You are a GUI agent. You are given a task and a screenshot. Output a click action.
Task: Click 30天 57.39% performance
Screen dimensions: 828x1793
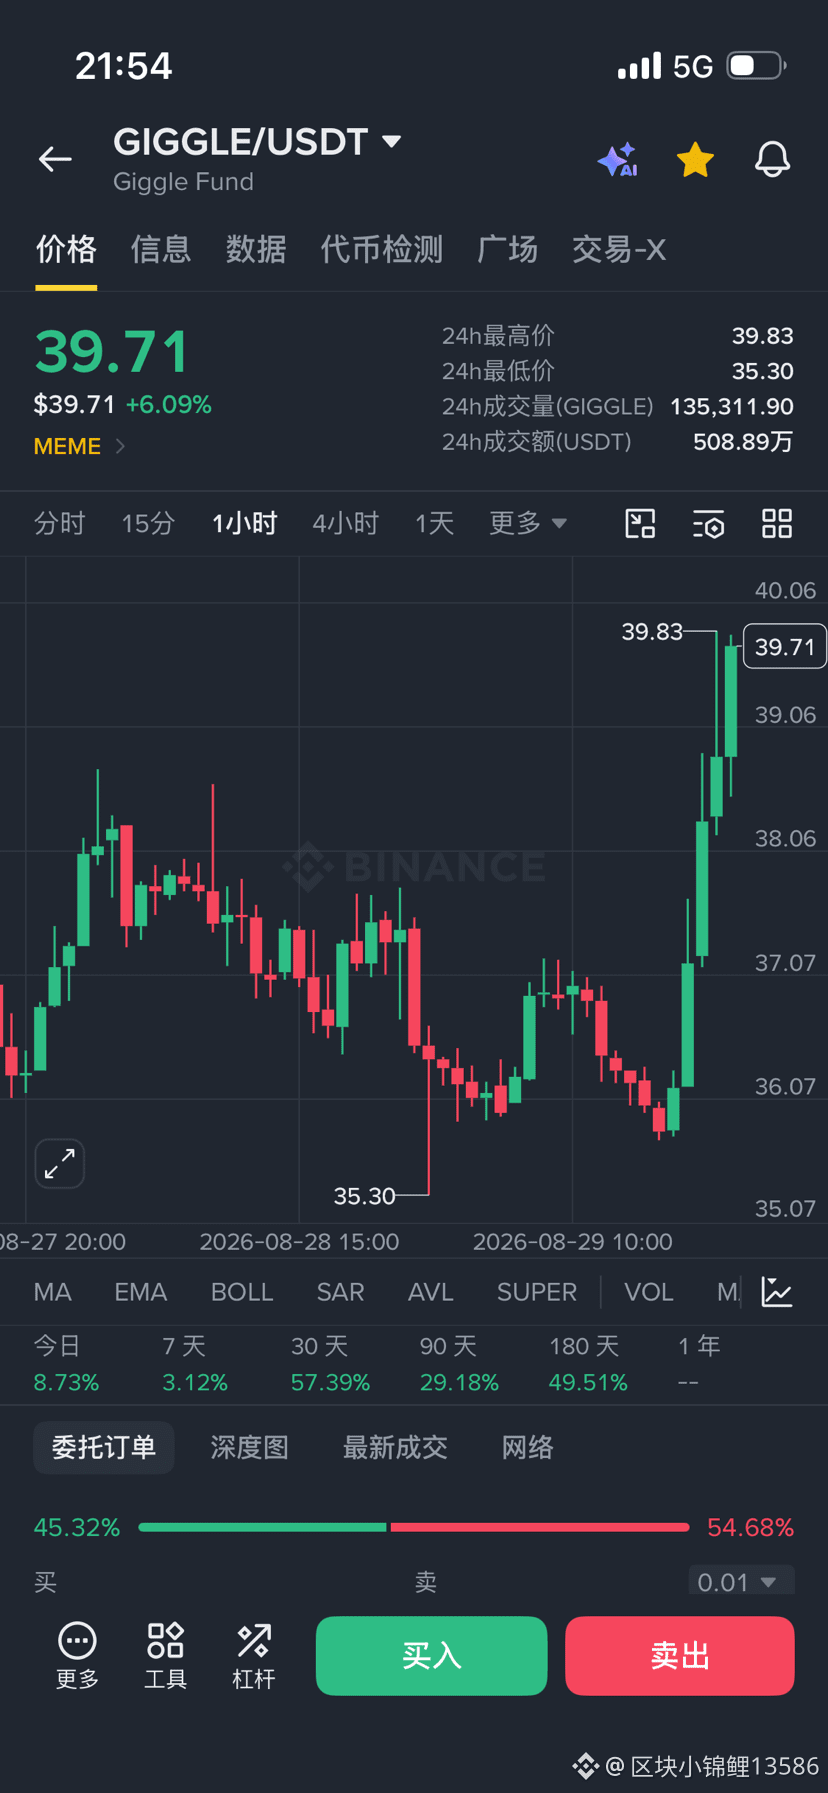coord(330,1364)
